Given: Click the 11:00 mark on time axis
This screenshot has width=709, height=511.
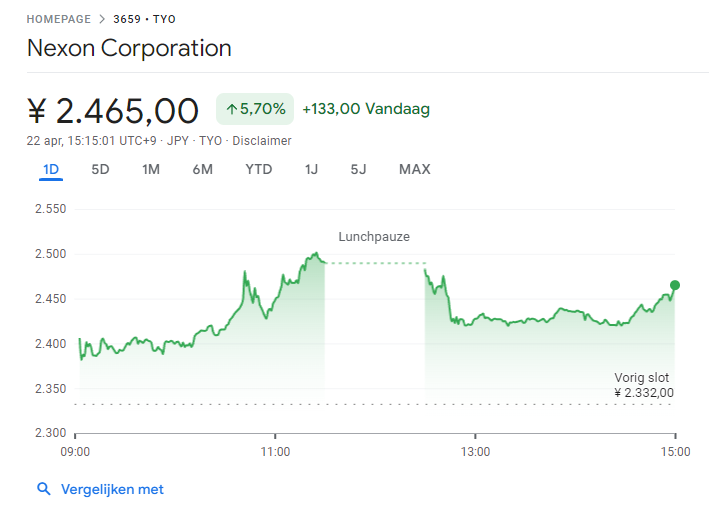Looking at the screenshot, I should (x=275, y=451).
